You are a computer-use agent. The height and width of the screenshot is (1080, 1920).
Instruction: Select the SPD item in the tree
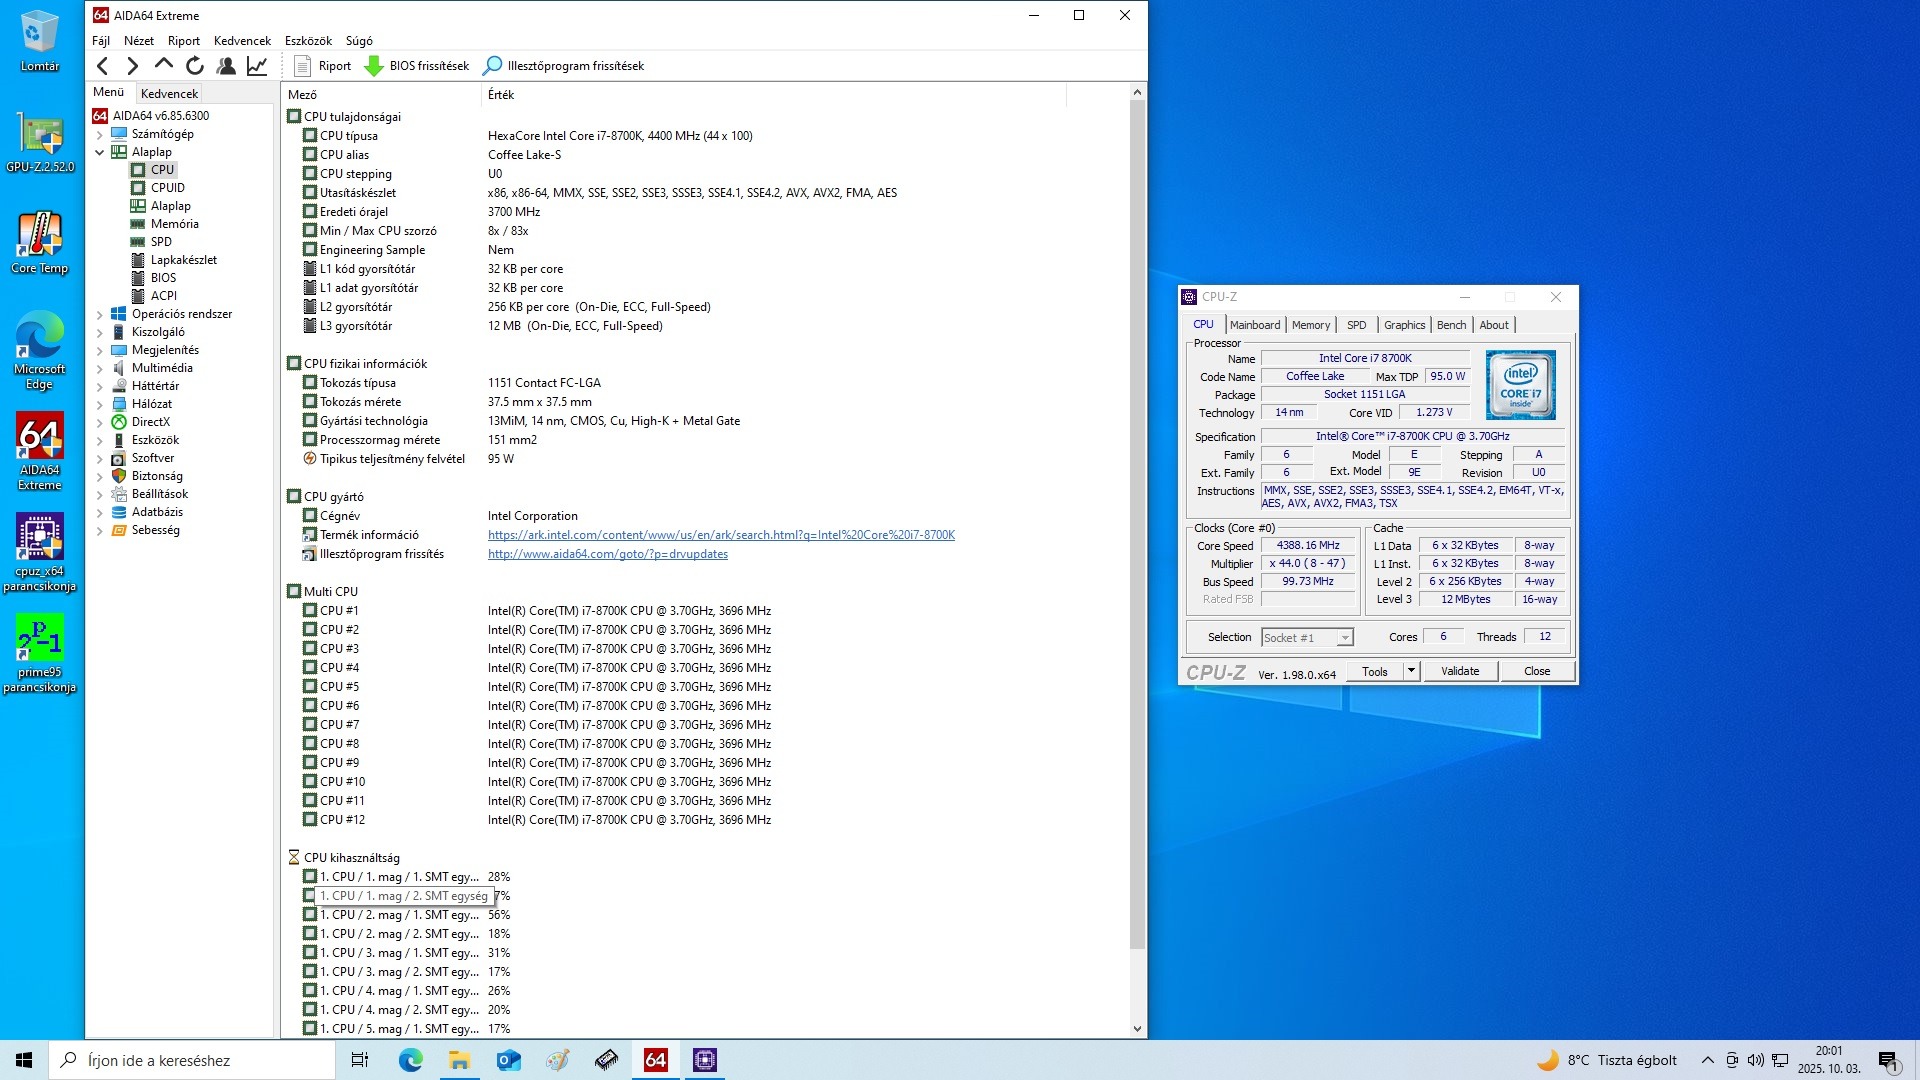161,242
